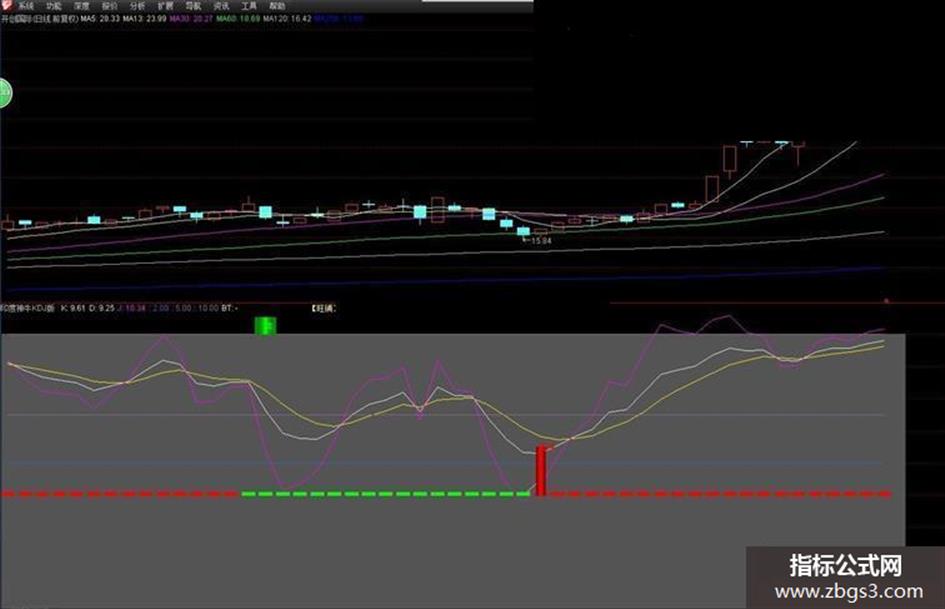
Task: Click the MA5: 20.33 label
Action: click(x=100, y=19)
